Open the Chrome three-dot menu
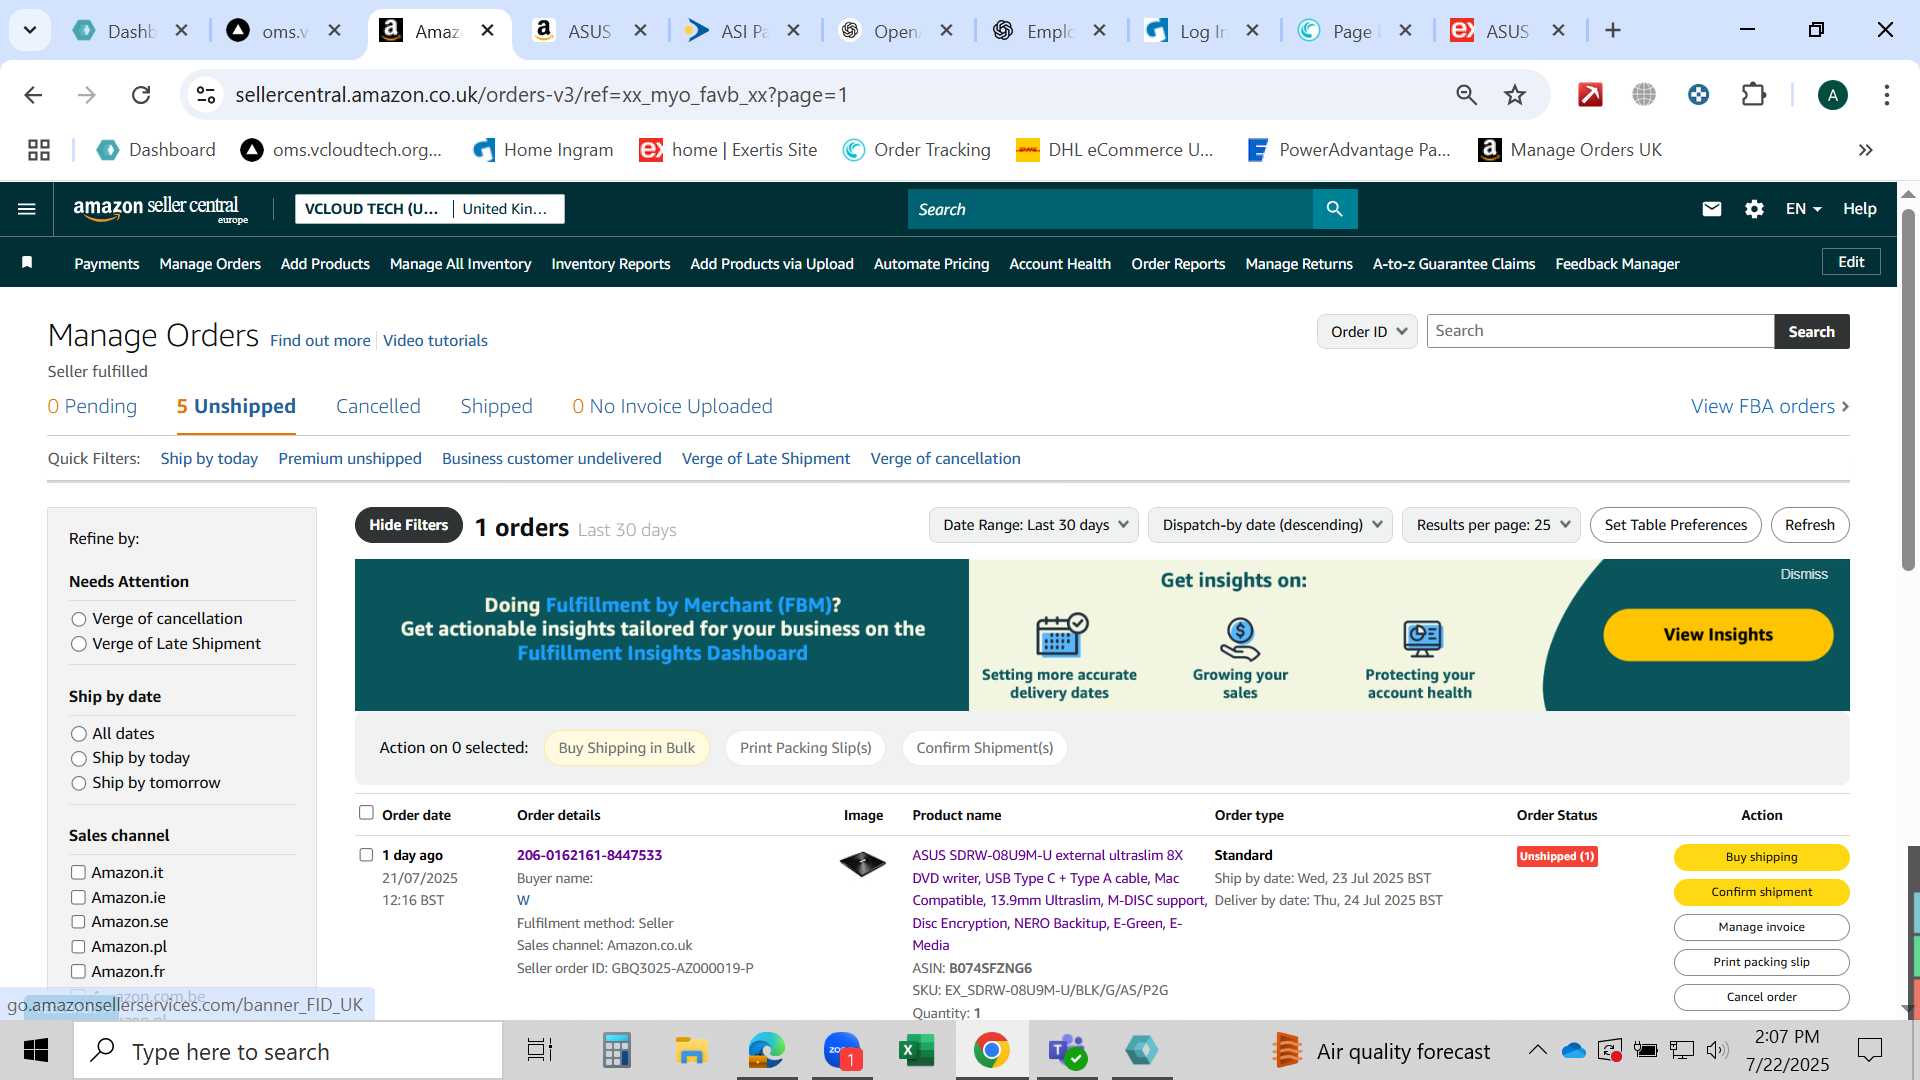This screenshot has height=1080, width=1920. (1887, 95)
